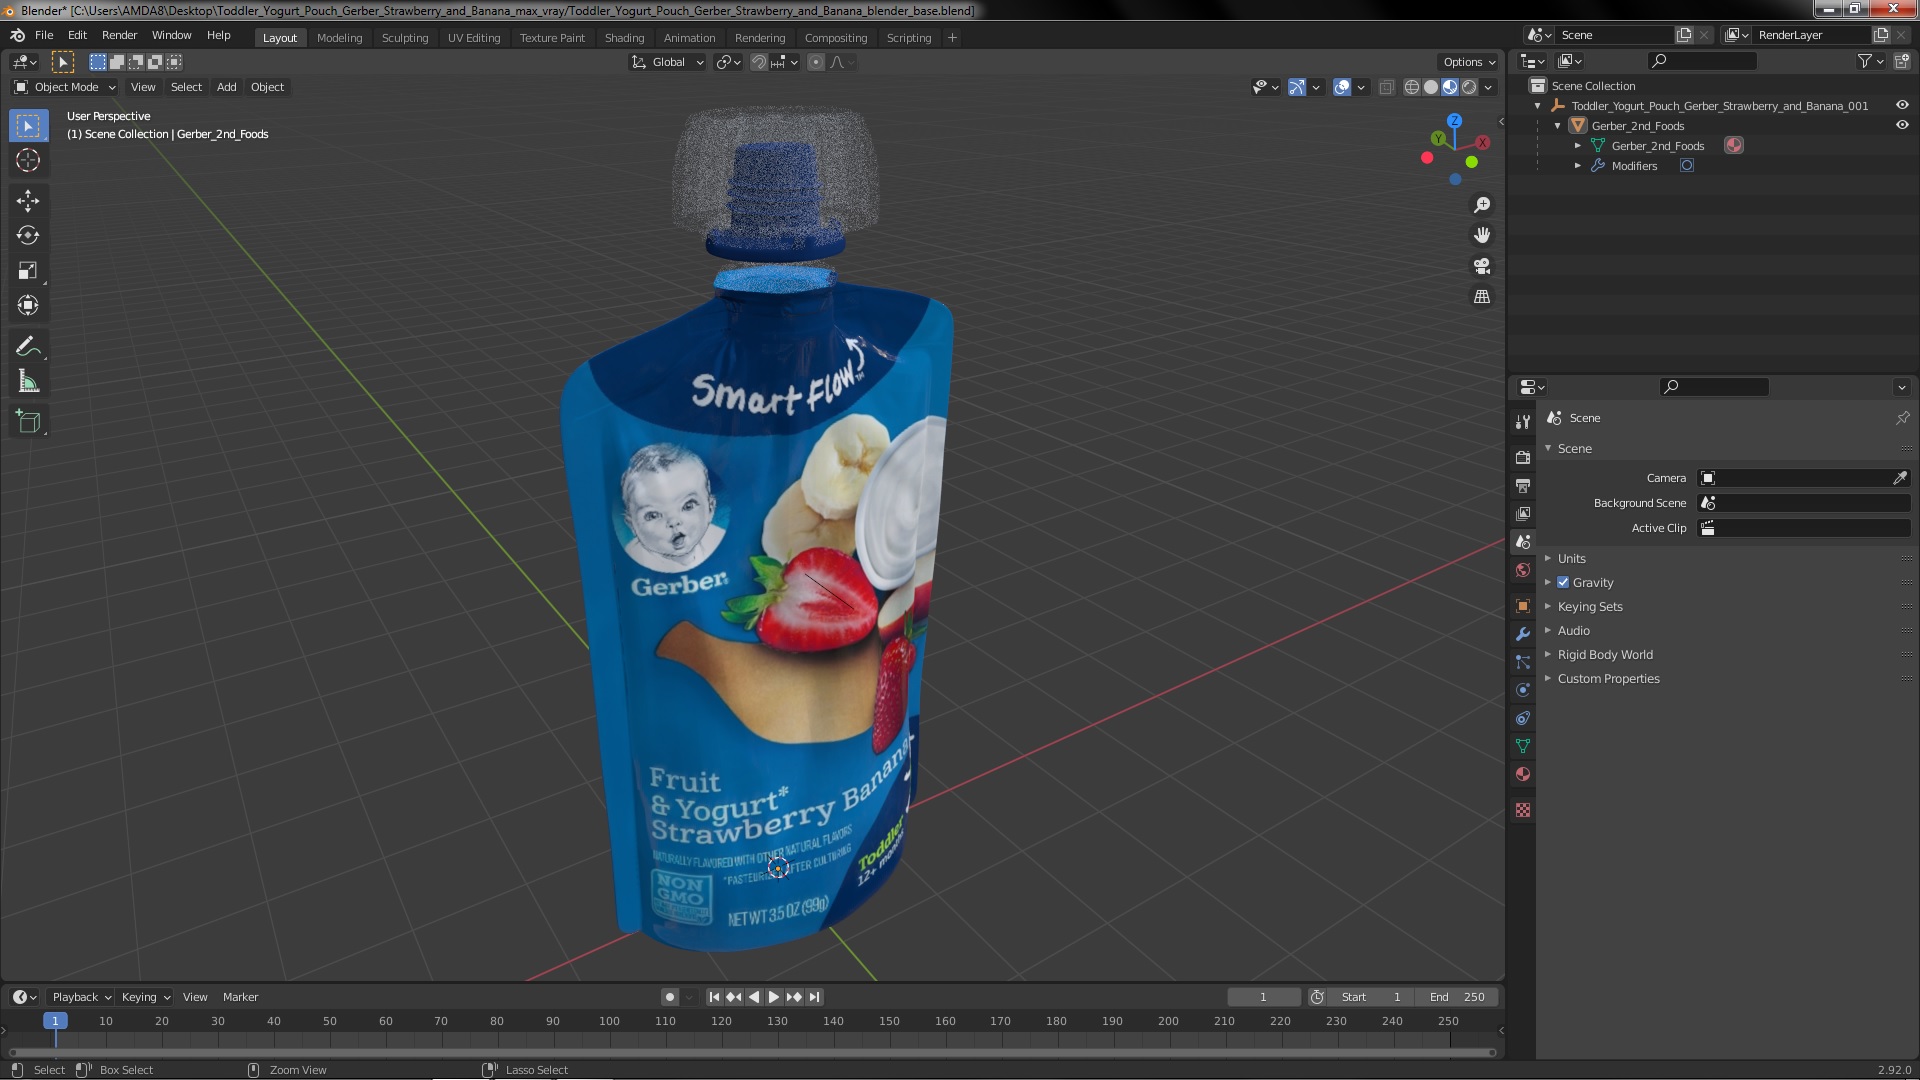Hide Toddler_Yogurt_Pouch collection with eye icon
This screenshot has height=1080, width=1920.
coord(1902,105)
